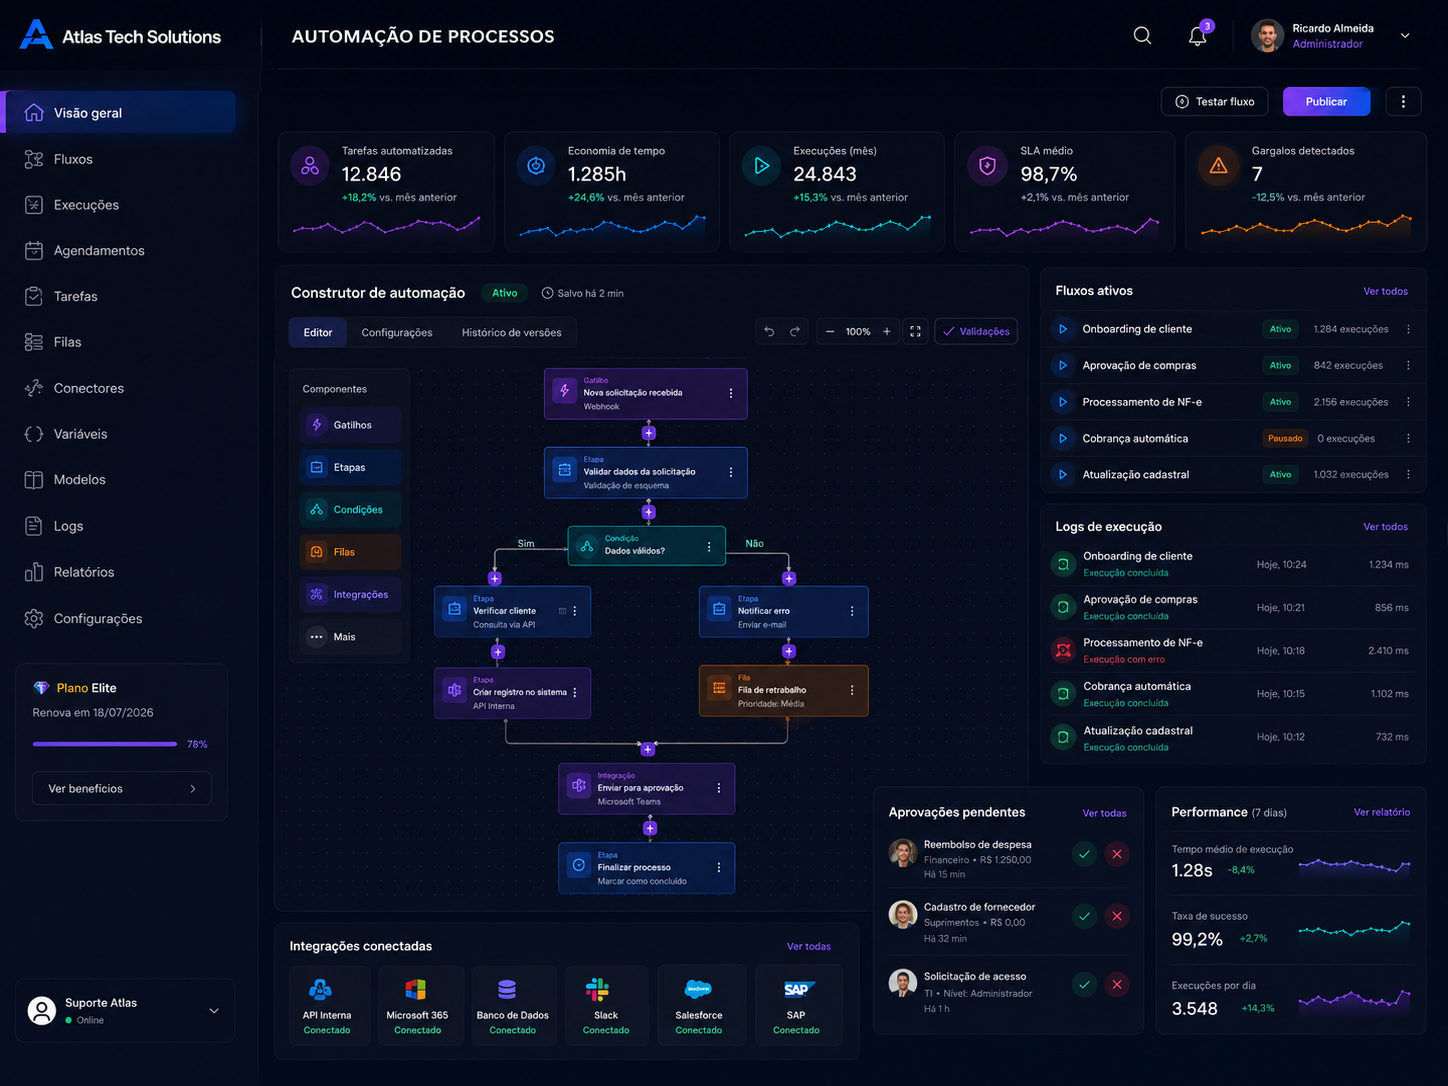Click the Ativo status badge in builder header
This screenshot has height=1086, width=1448.
(x=504, y=293)
